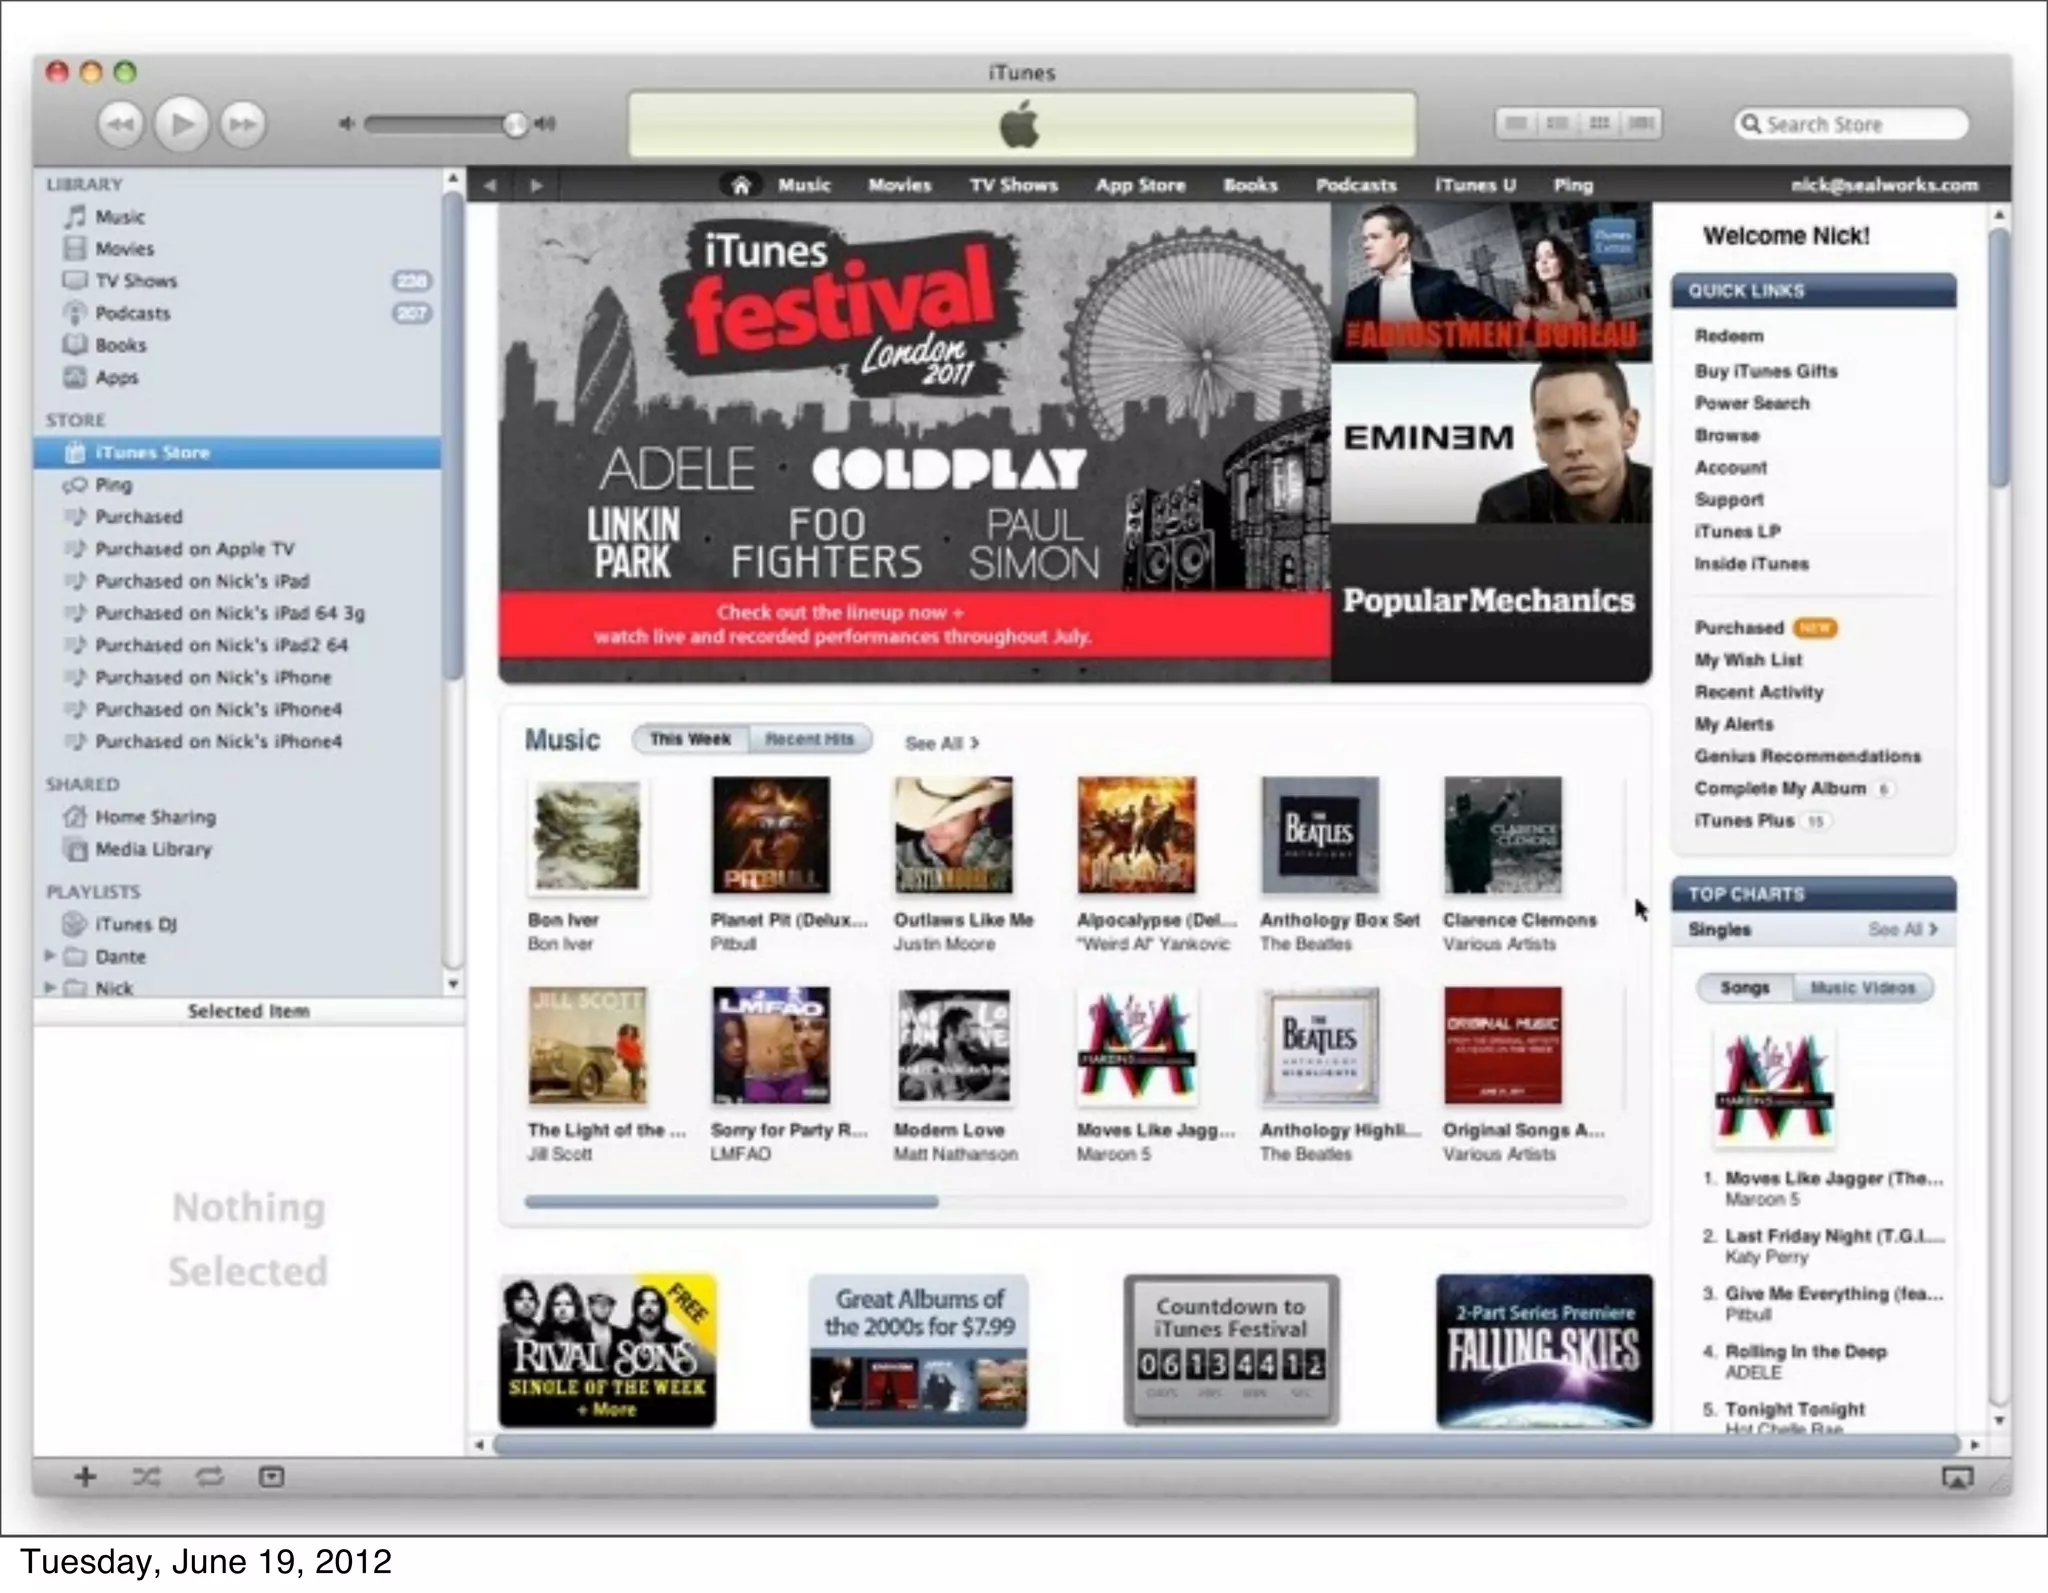Select the Songs top chart toggle
Screen dimensions: 2048x1593
click(x=1744, y=988)
